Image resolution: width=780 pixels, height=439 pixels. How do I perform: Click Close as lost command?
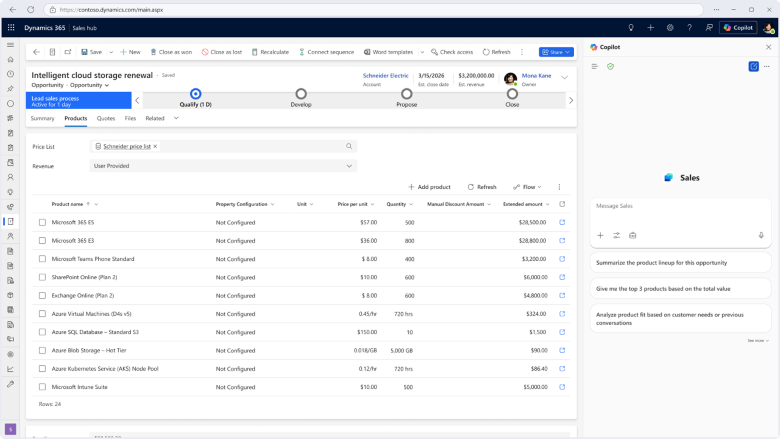coord(222,52)
